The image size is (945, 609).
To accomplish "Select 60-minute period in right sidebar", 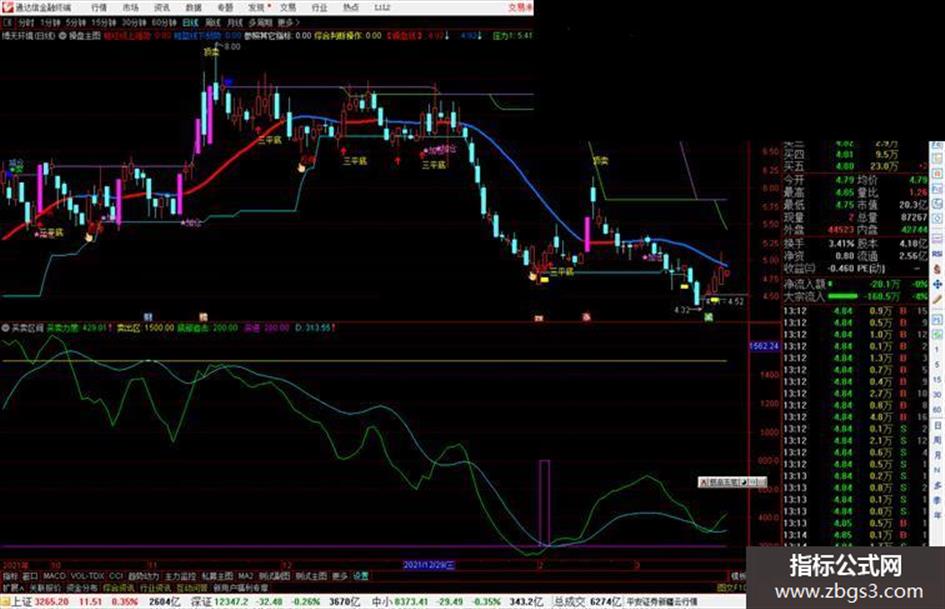I will [x=937, y=409].
